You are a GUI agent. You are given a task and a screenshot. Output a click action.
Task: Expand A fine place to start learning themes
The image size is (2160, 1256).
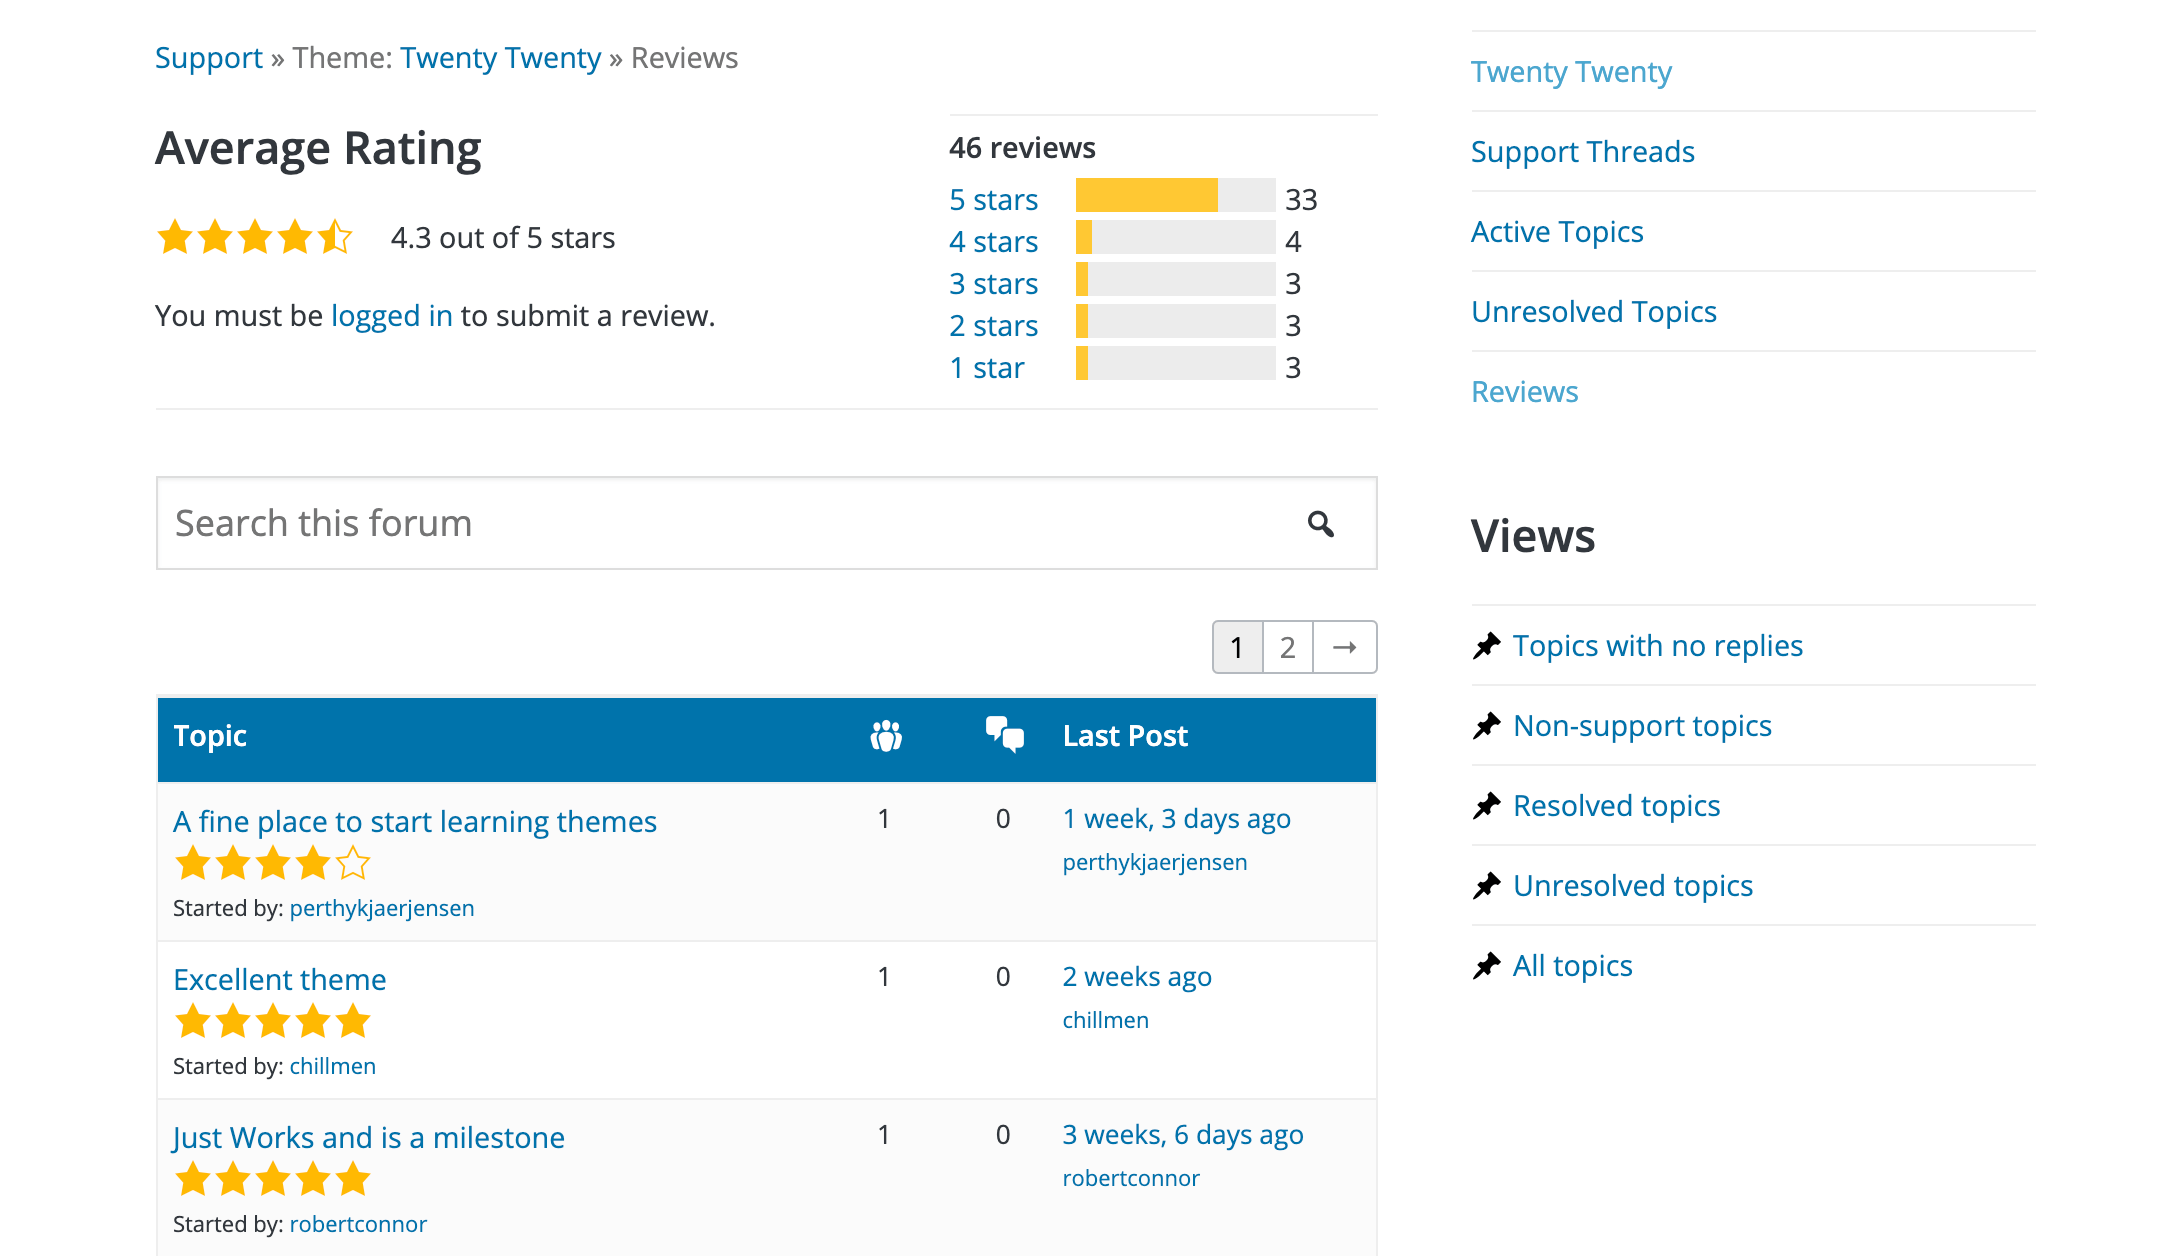pyautogui.click(x=416, y=819)
